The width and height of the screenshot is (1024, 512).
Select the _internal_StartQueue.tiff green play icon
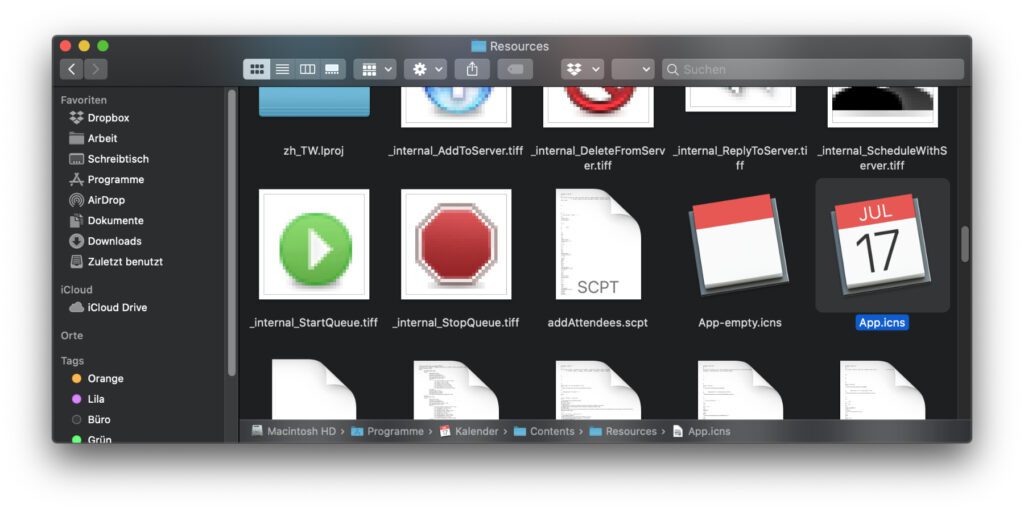pos(314,244)
